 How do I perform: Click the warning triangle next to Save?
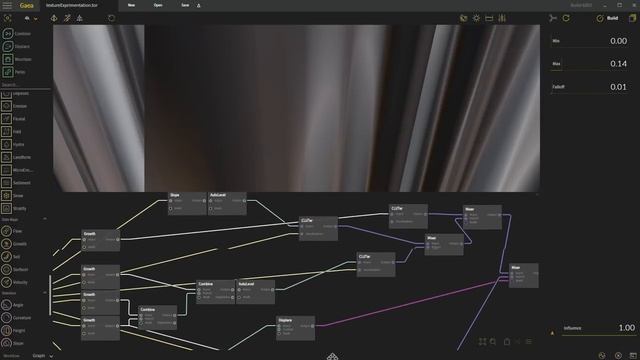pos(199,6)
